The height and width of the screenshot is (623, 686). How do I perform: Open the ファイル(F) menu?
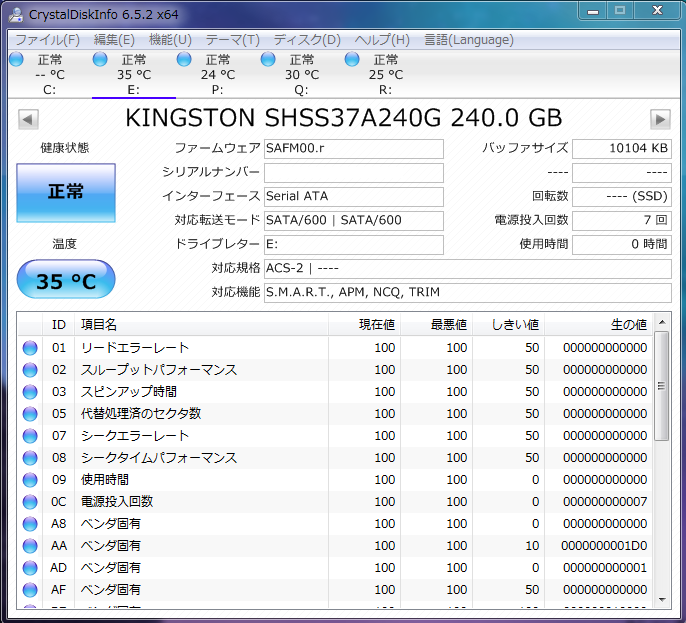[x=47, y=40]
